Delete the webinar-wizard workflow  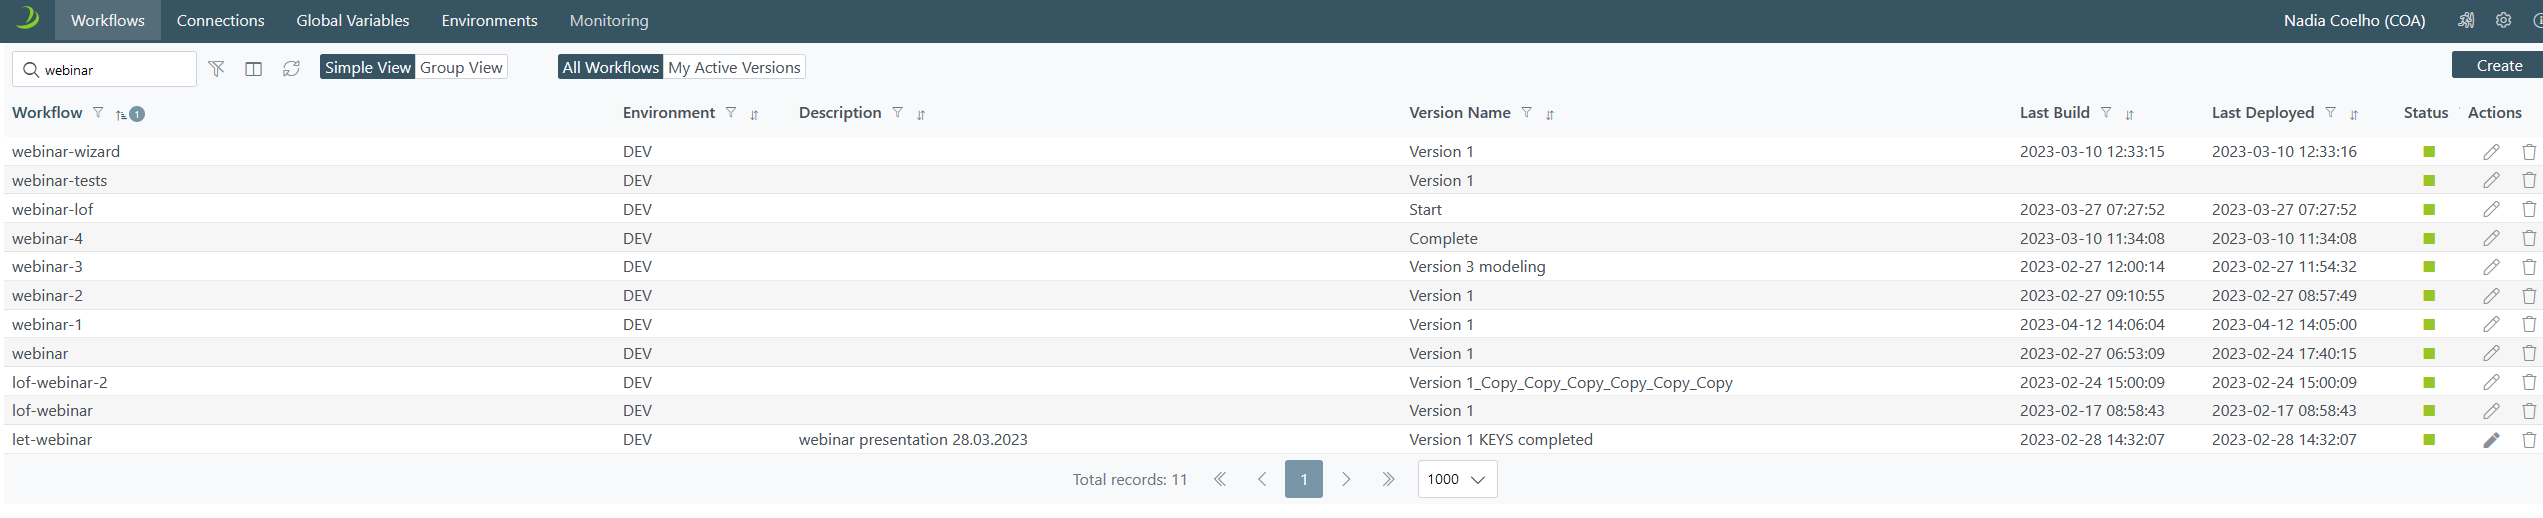point(2529,152)
